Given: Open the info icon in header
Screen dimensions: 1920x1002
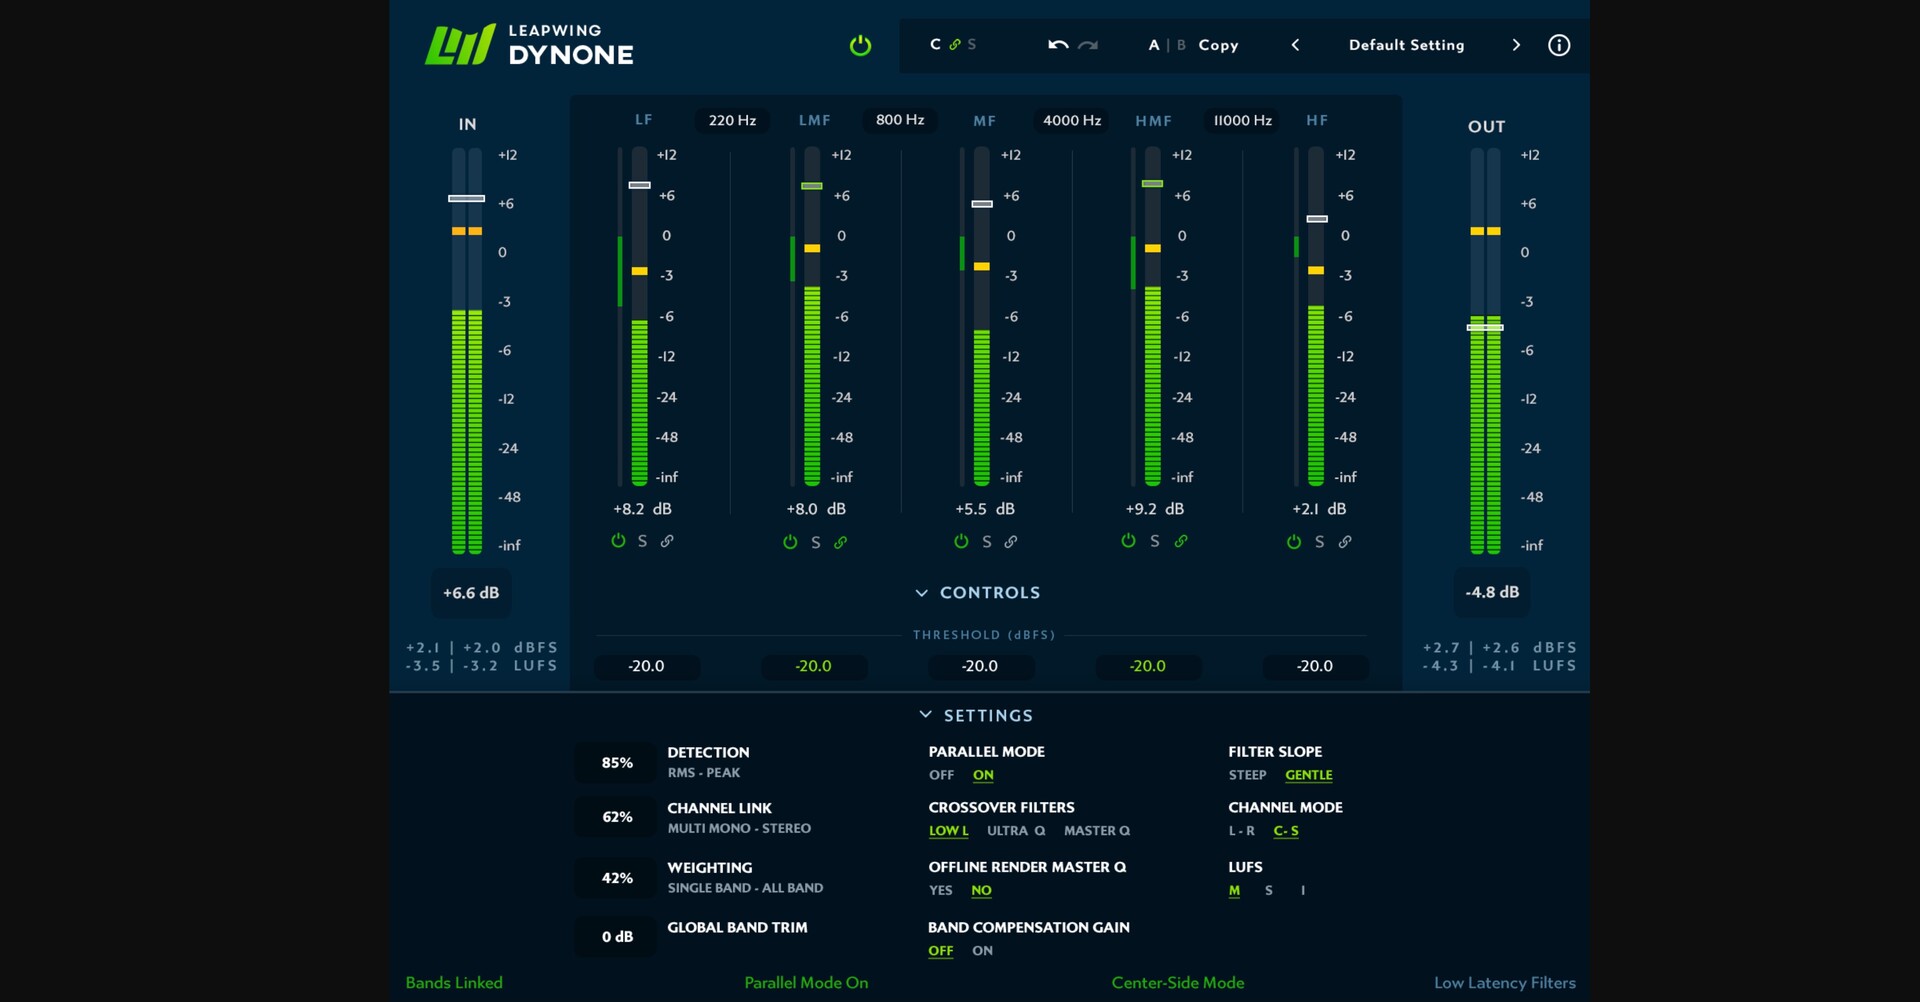Looking at the screenshot, I should (1558, 45).
